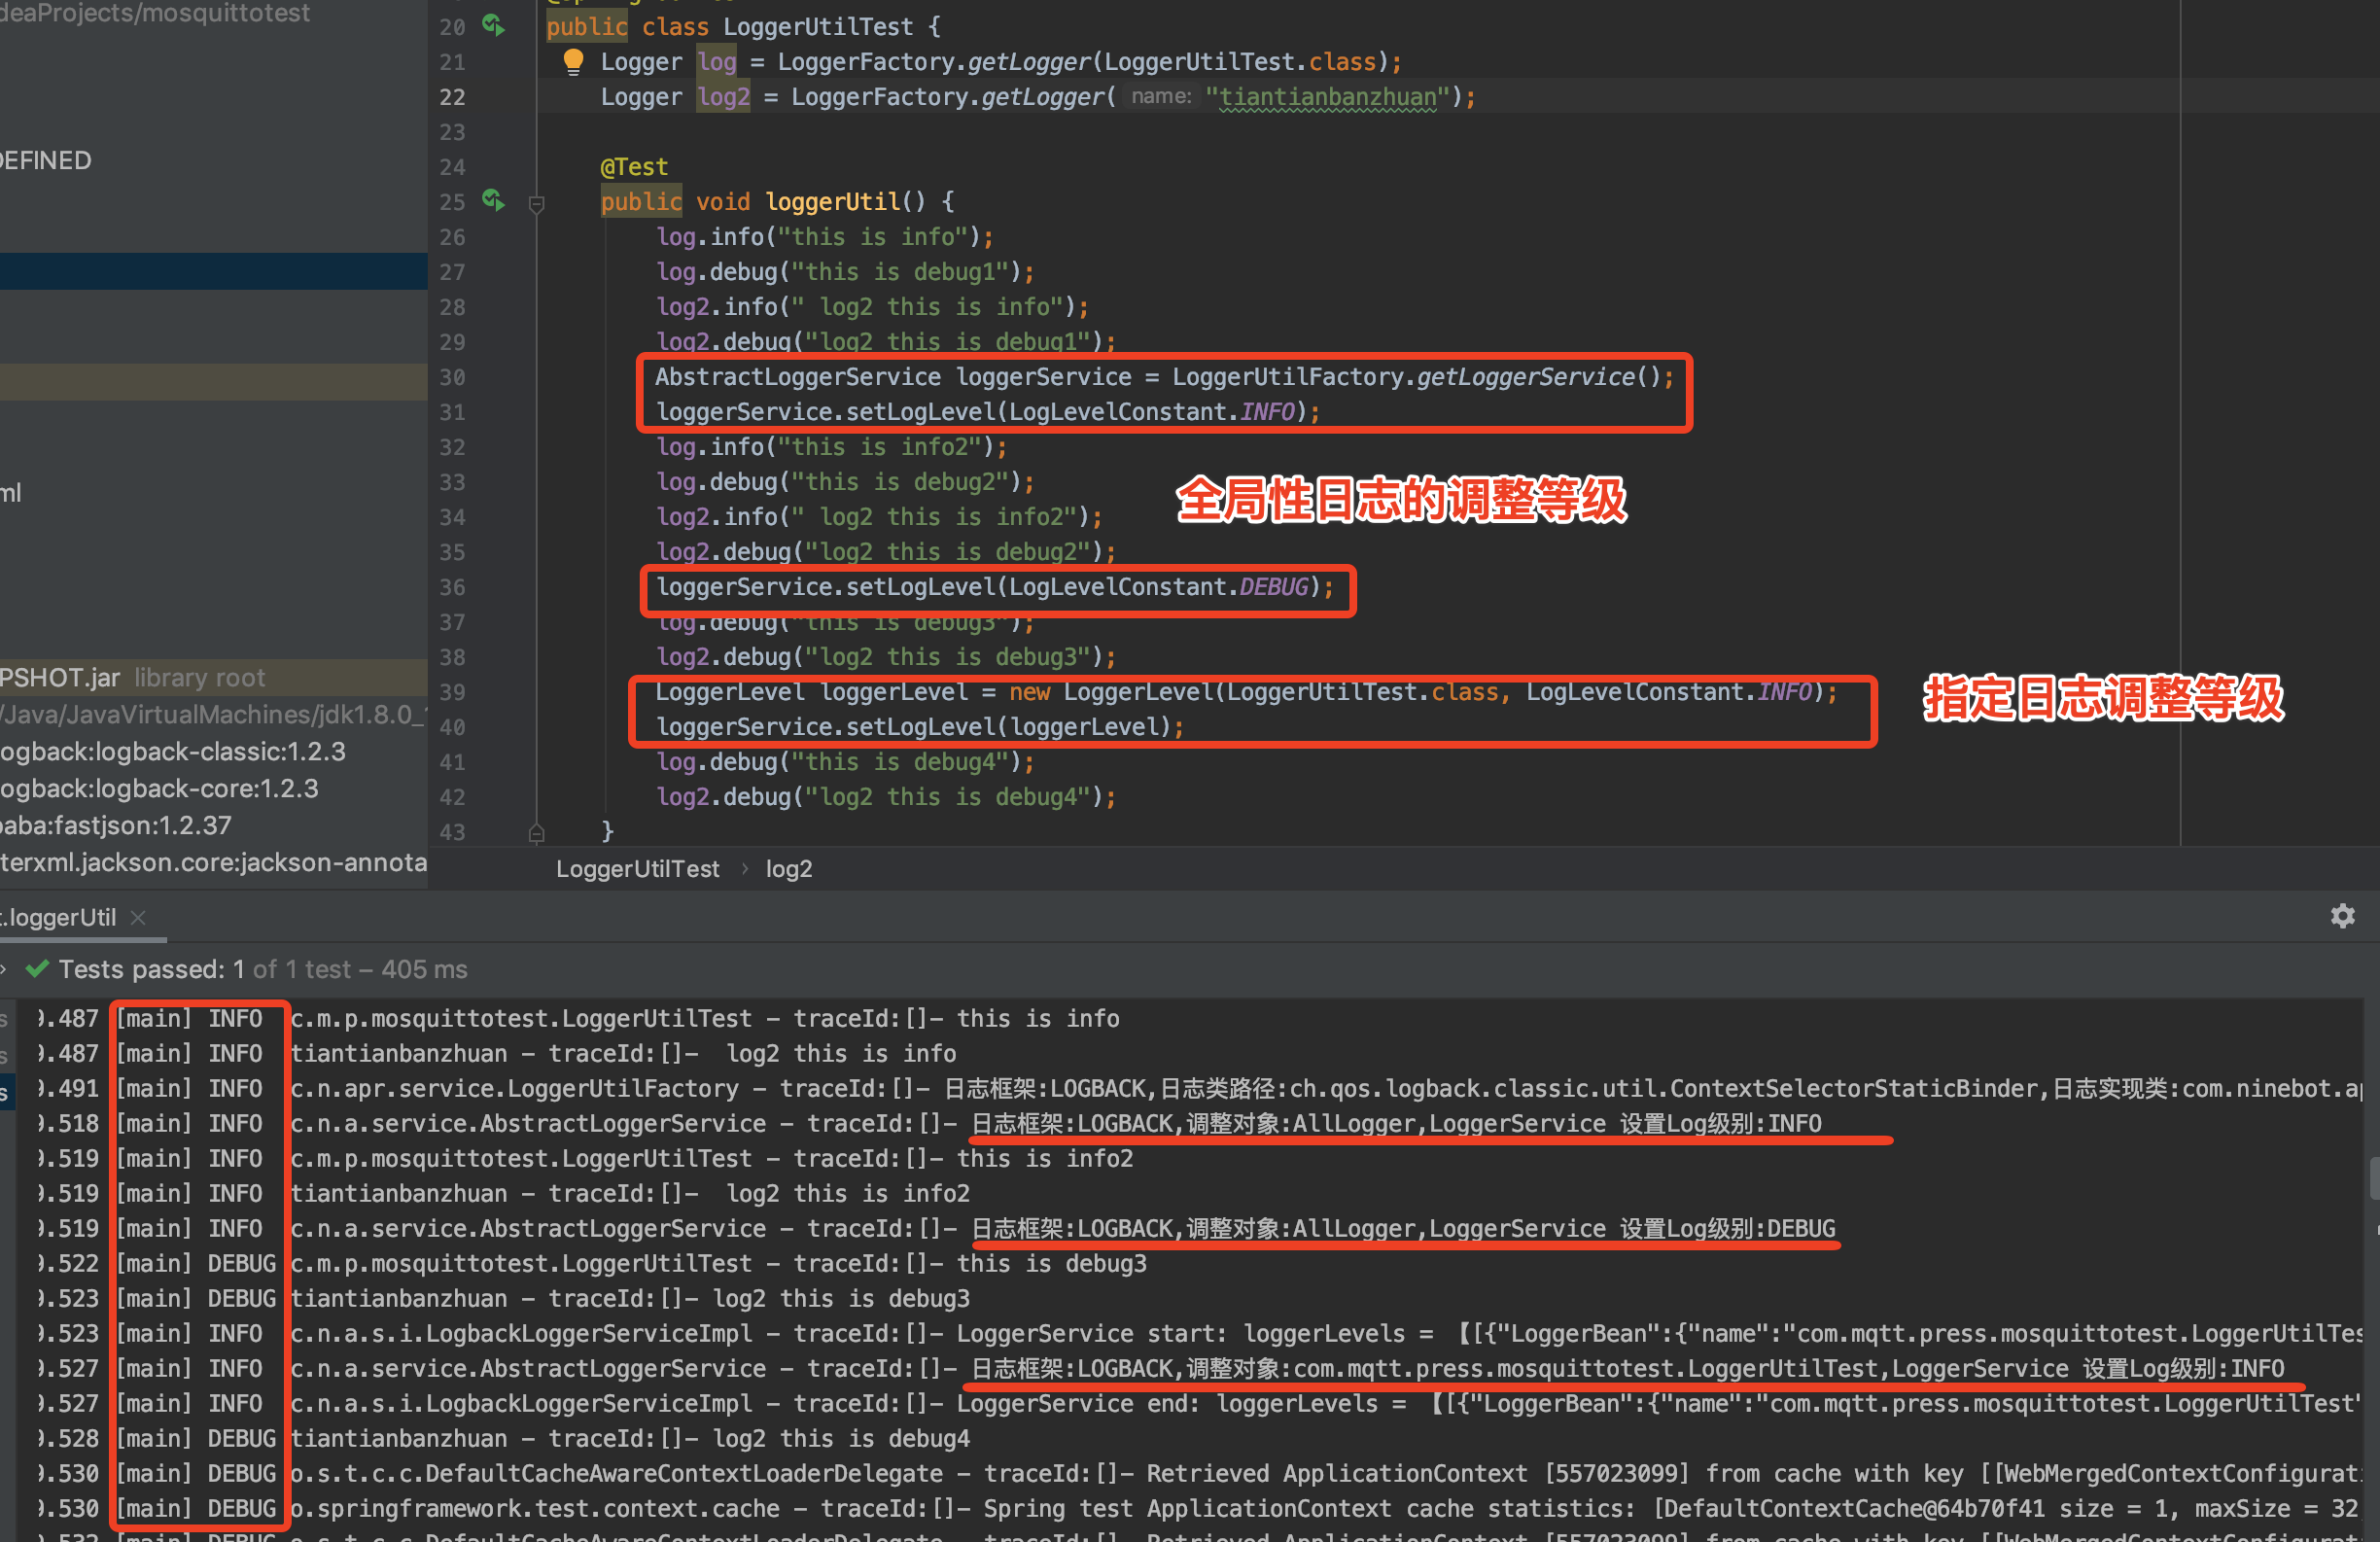
Task: Click LogLevelConstant.DEBUG on line 36
Action: click(1159, 587)
